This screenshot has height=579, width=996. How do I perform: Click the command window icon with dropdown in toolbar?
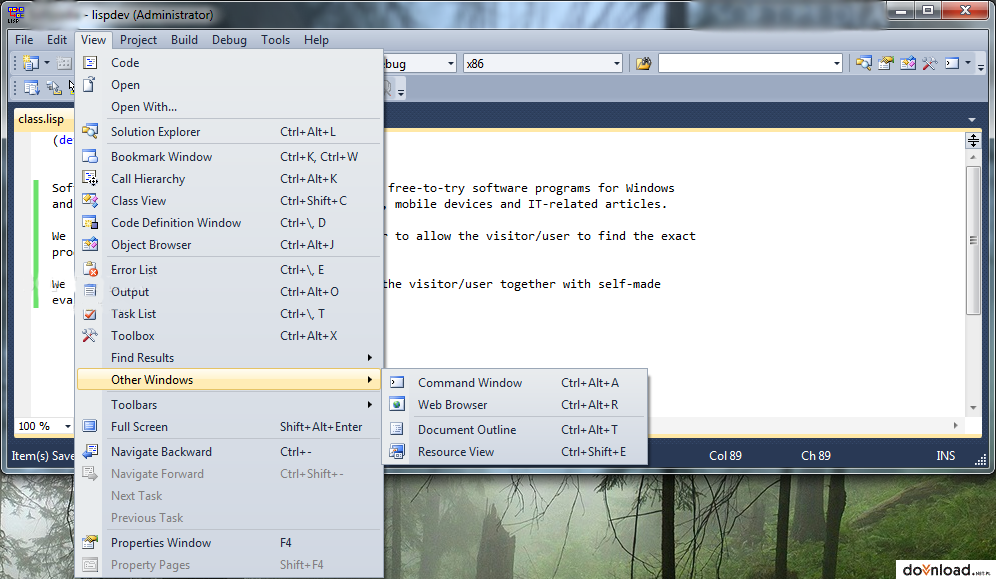tap(952, 63)
